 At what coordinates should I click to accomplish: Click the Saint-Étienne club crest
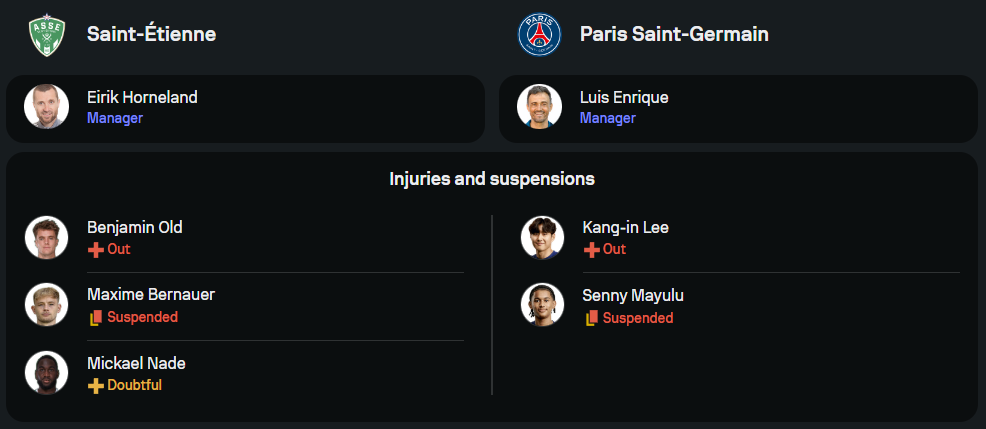(x=46, y=34)
